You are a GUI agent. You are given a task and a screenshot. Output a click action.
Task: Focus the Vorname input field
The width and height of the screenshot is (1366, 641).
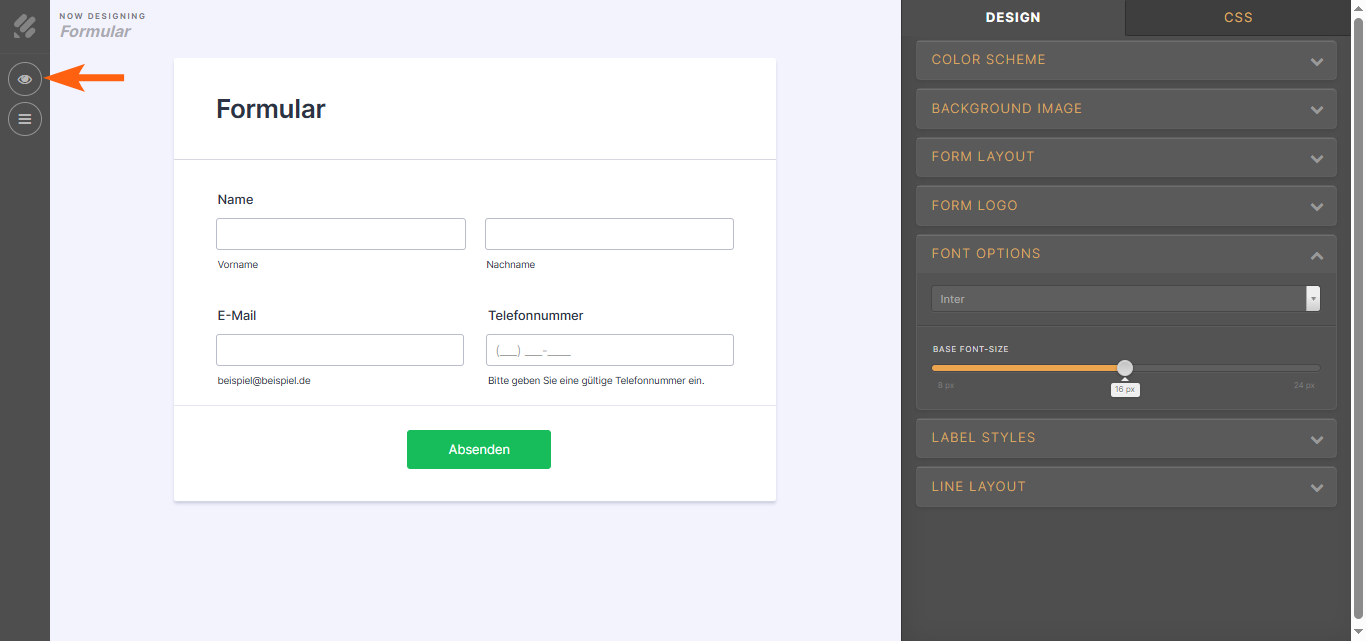[341, 234]
